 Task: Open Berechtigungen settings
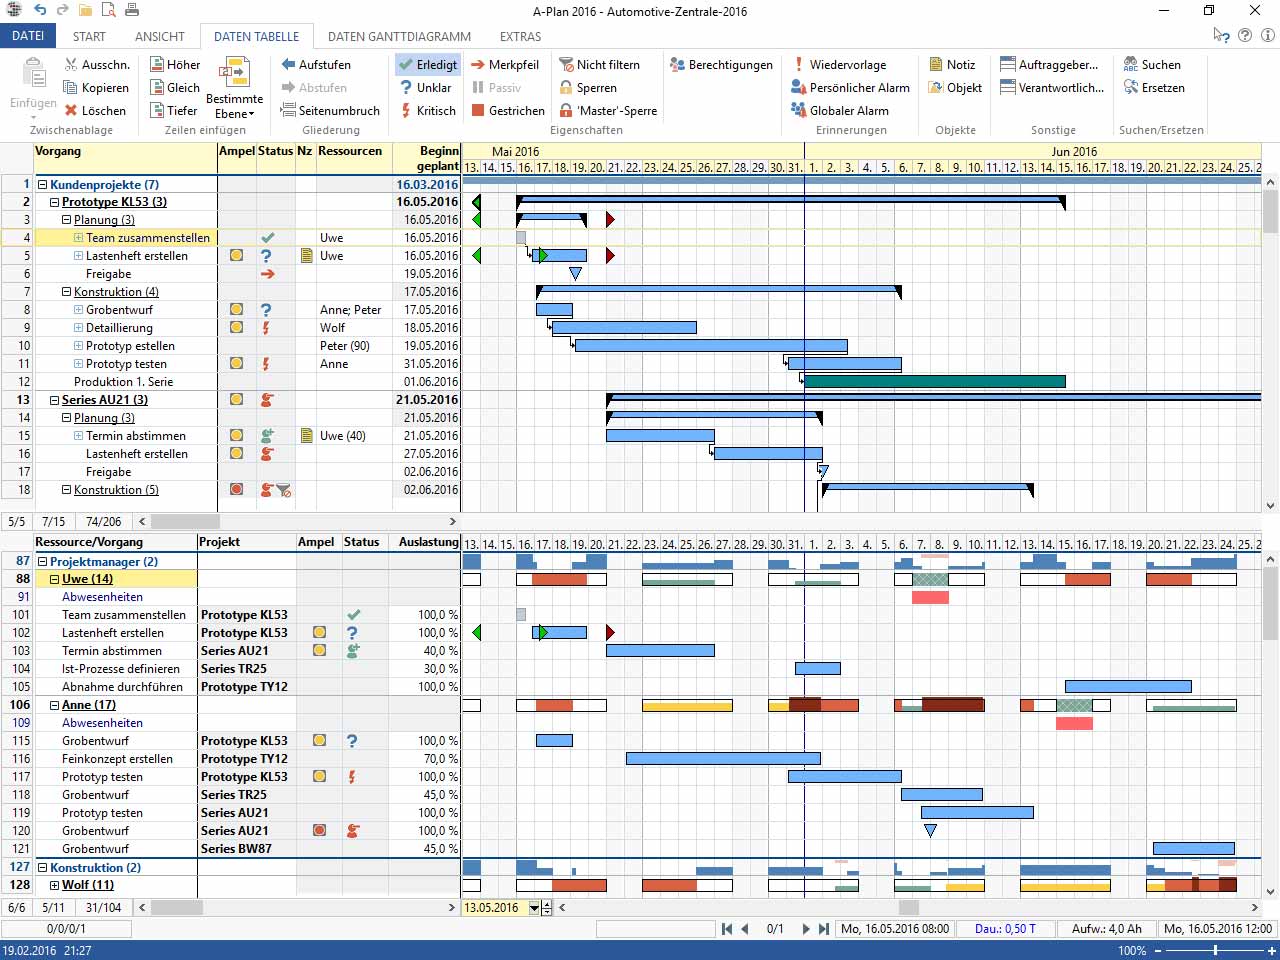click(721, 64)
